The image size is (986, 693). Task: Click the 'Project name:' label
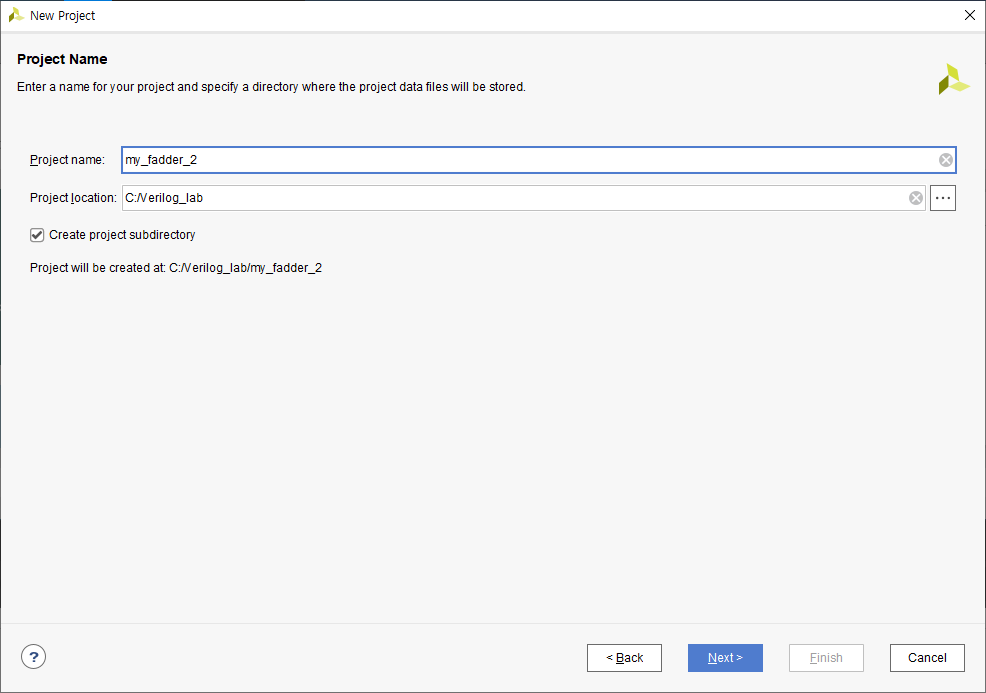pyautogui.click(x=67, y=160)
